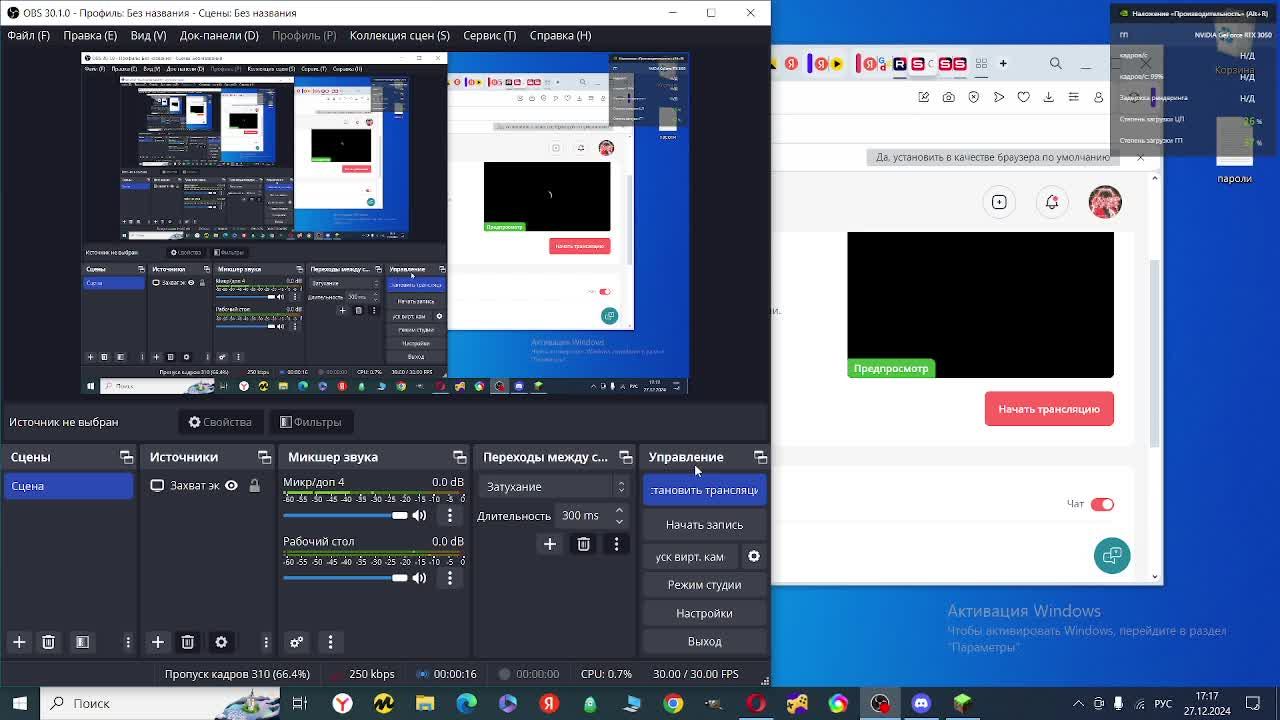Click the Рабочий стол volume slider

[x=345, y=577]
